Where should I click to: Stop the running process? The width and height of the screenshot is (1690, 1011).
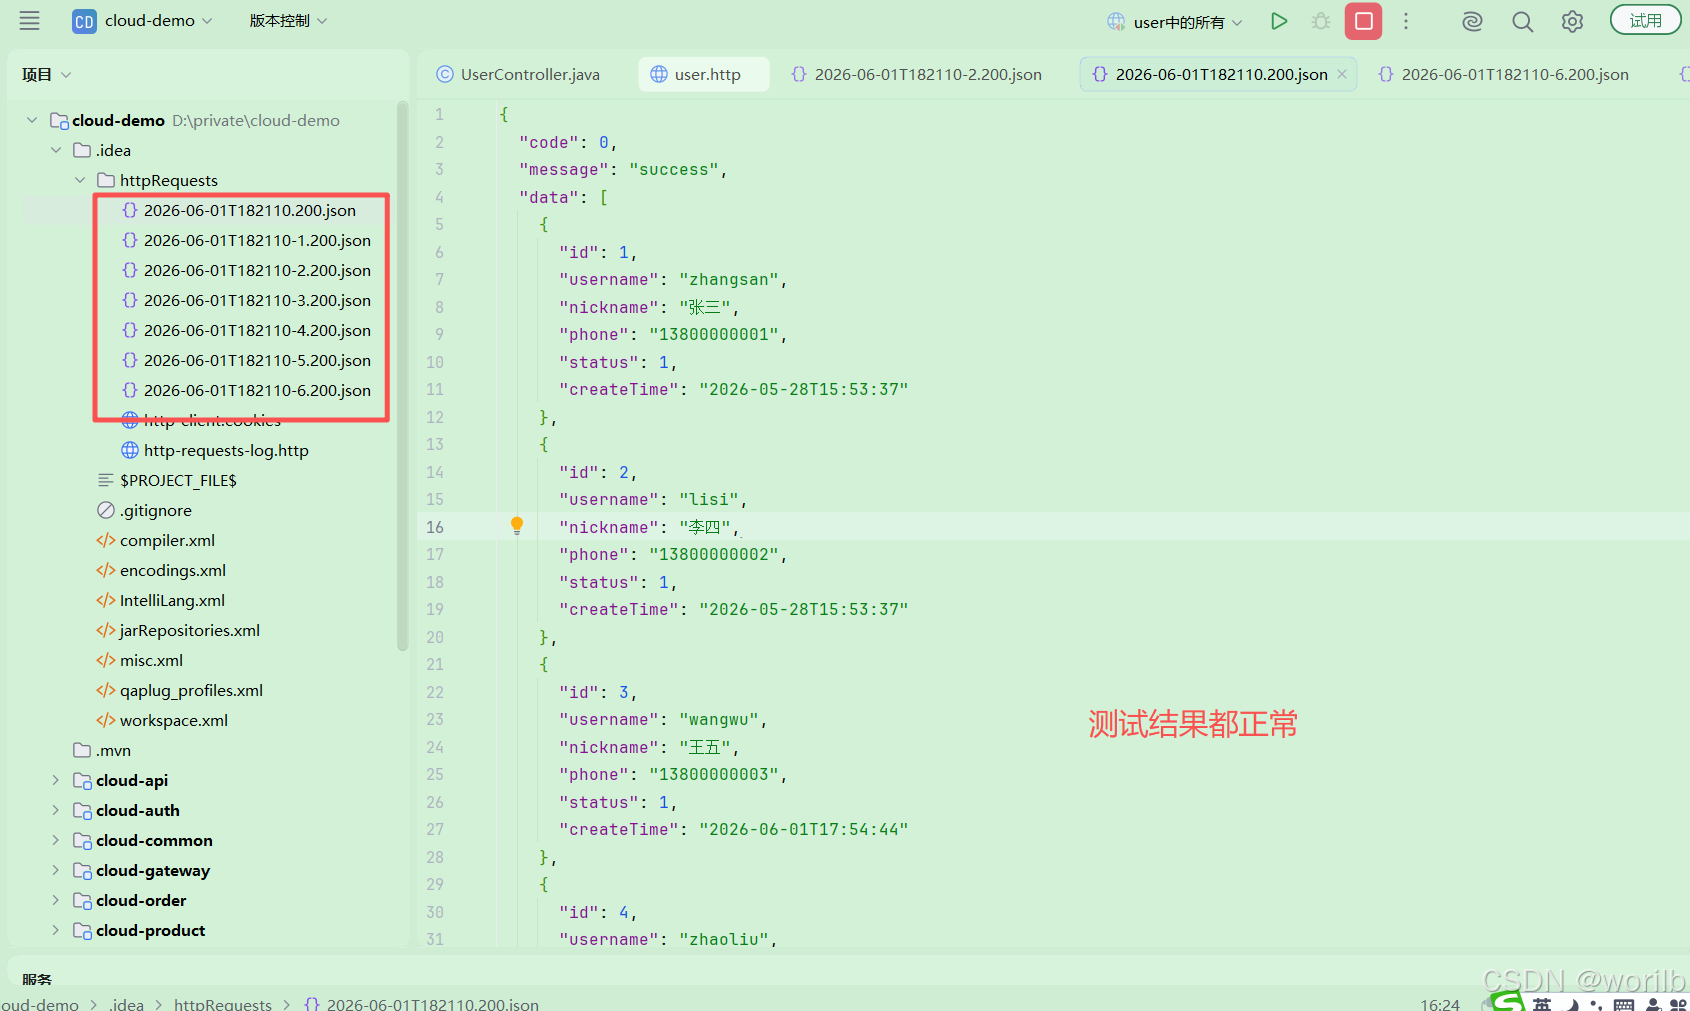[x=1363, y=21]
